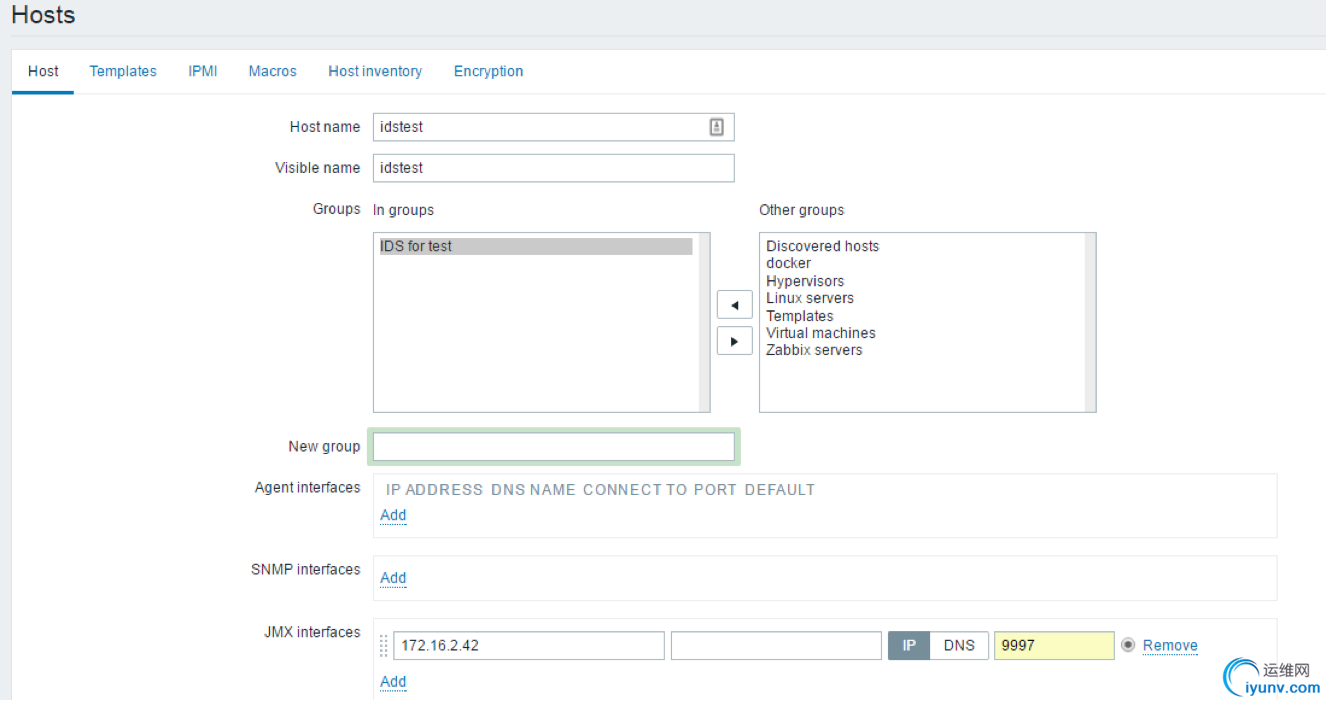Select the JMX default interface radio button
The height and width of the screenshot is (704, 1326).
(1128, 645)
